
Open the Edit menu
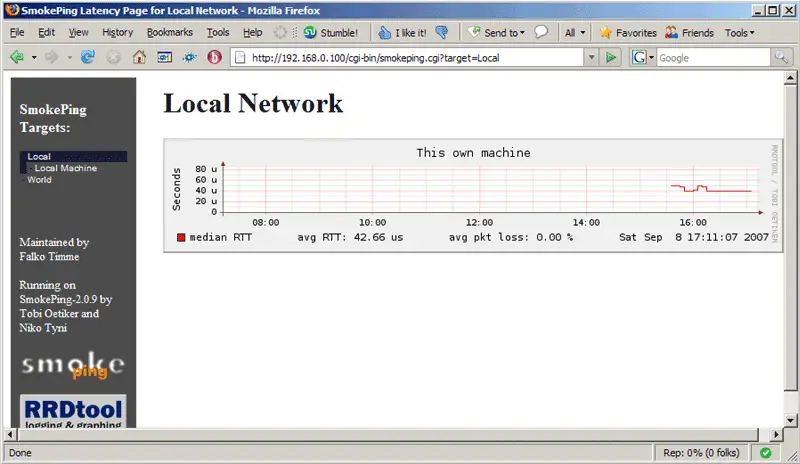point(46,32)
